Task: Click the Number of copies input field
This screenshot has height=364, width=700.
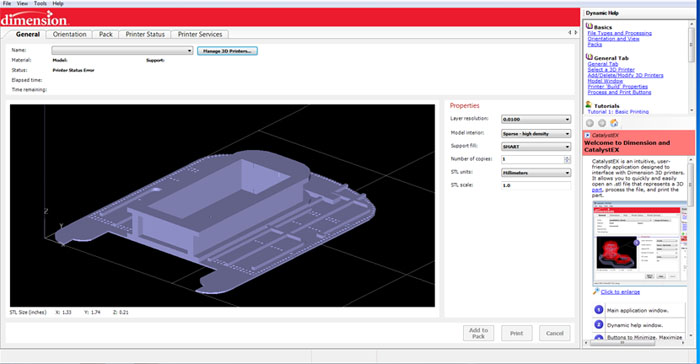Action: (532, 159)
